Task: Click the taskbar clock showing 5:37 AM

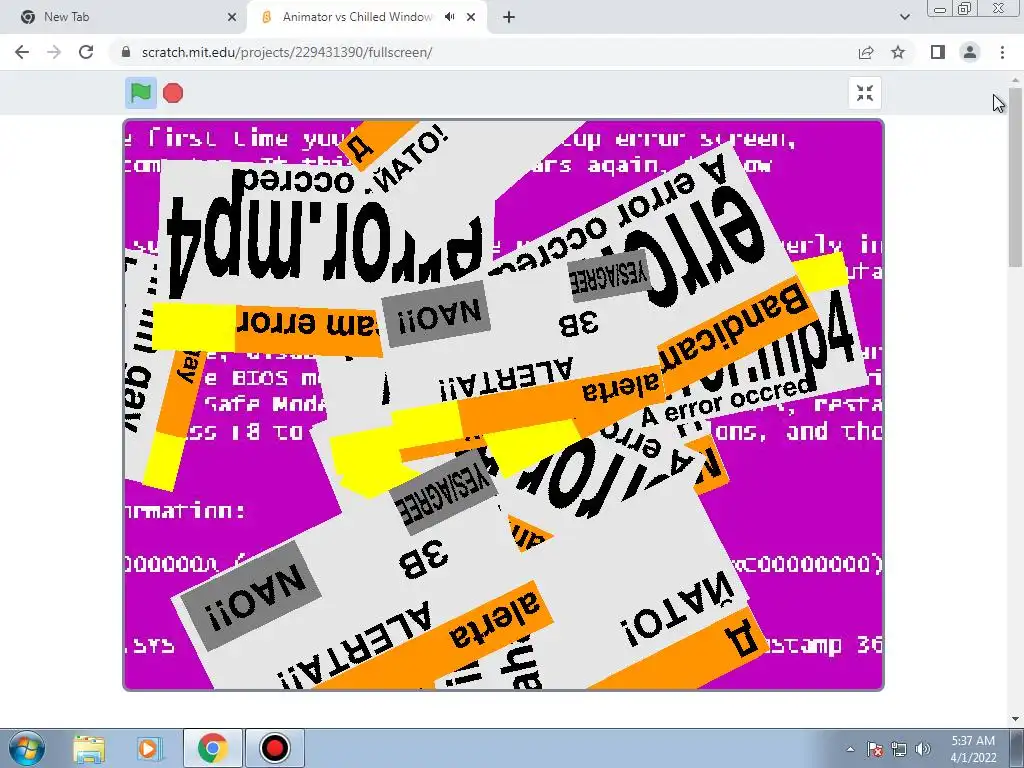Action: [x=973, y=749]
